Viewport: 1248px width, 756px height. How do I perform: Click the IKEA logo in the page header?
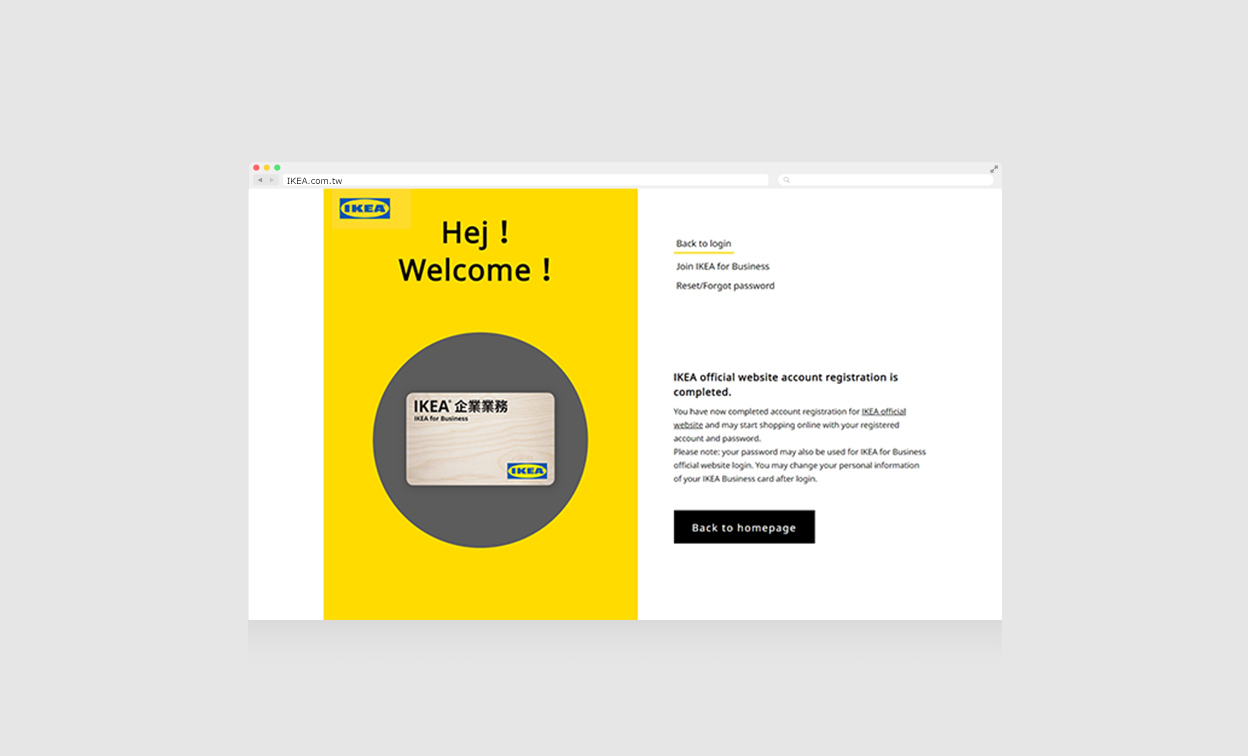click(365, 208)
